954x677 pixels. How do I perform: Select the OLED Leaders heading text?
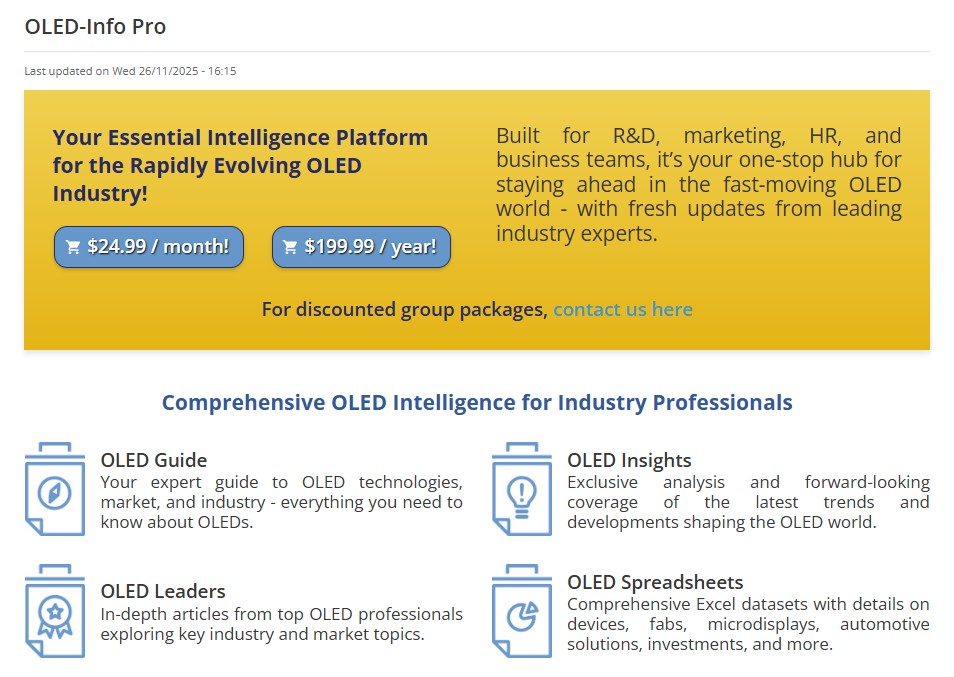pyautogui.click(x=161, y=591)
